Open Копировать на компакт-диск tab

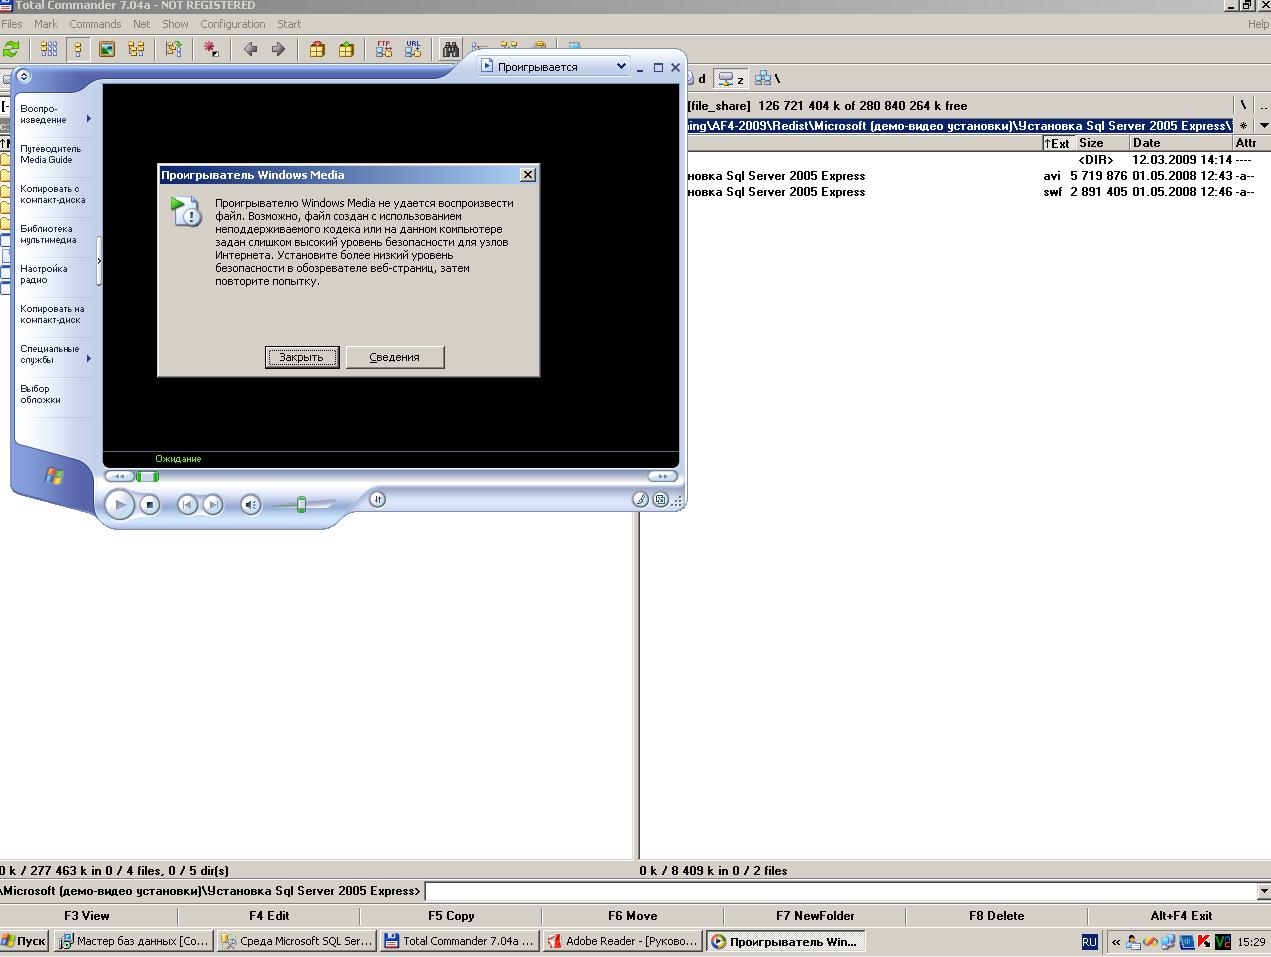pos(52,314)
